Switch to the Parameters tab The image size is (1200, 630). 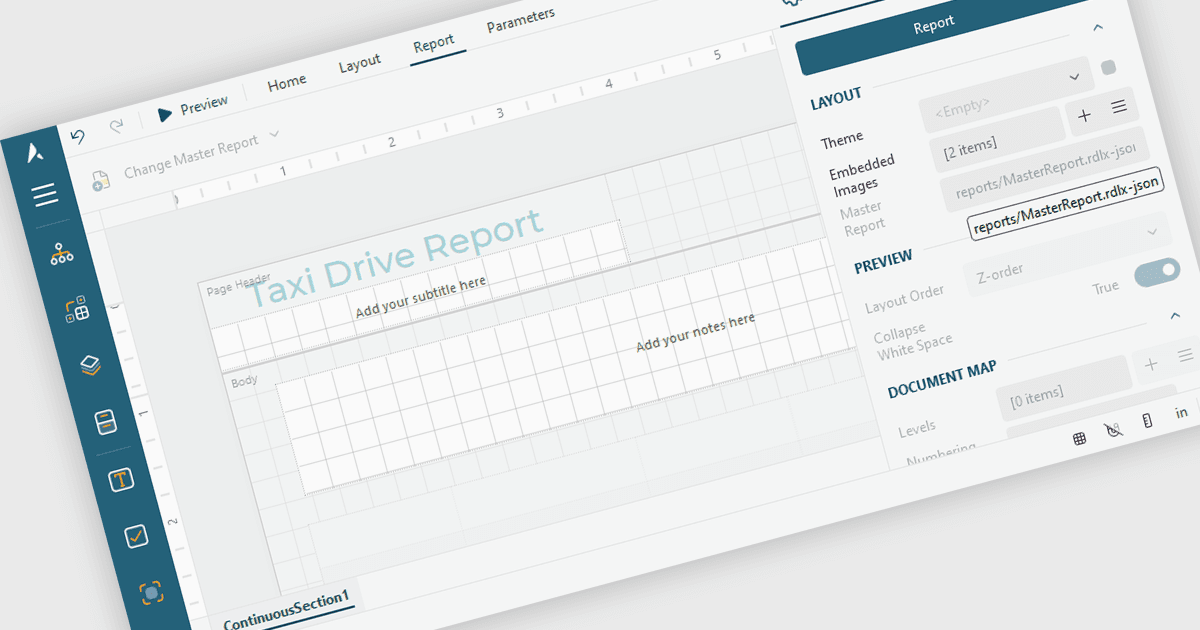[520, 20]
